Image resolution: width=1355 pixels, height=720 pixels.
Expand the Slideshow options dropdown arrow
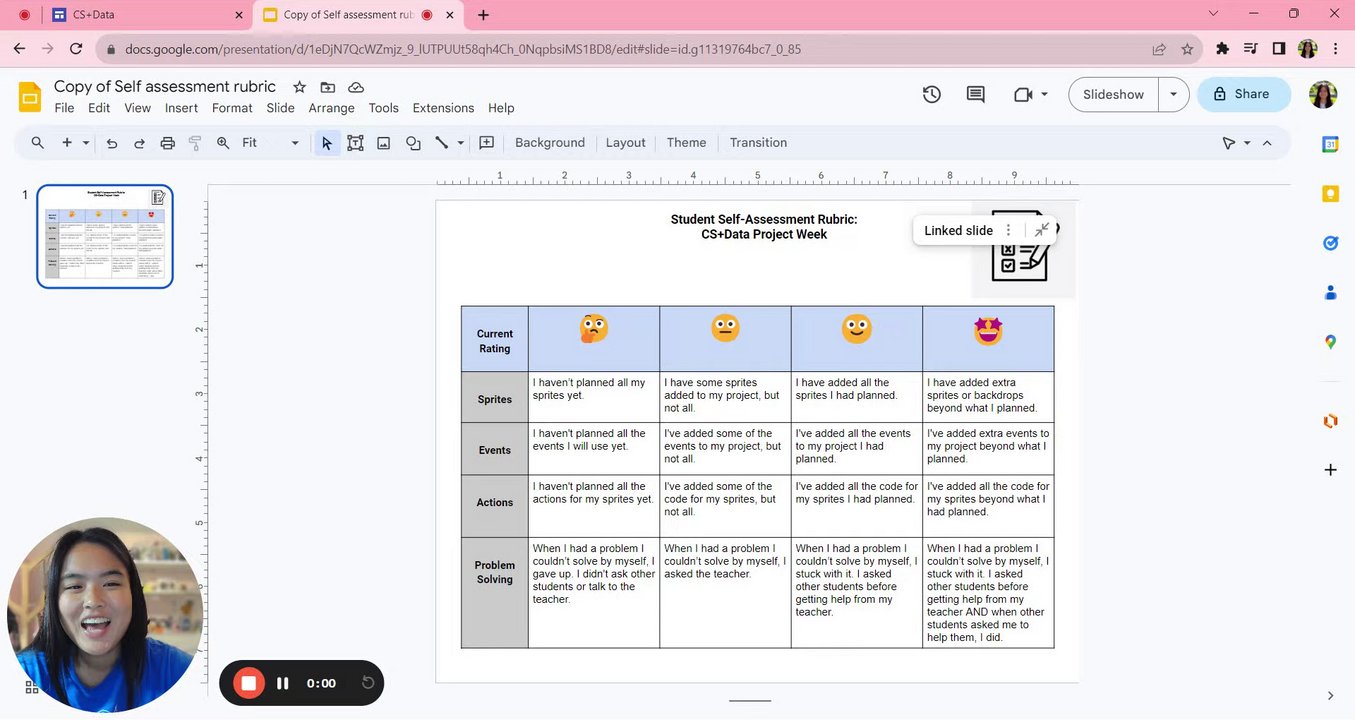click(x=1174, y=94)
